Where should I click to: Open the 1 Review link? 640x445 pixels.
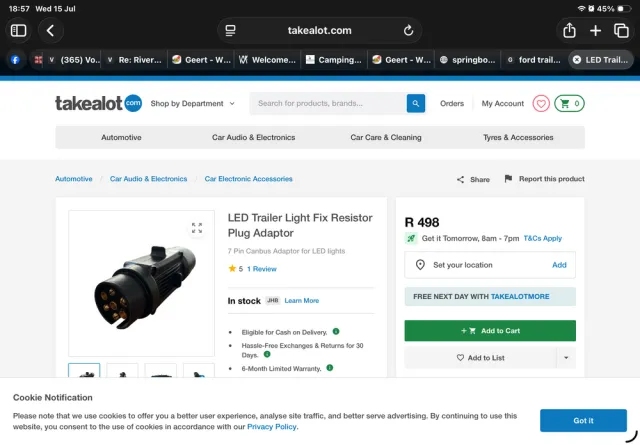pos(262,269)
